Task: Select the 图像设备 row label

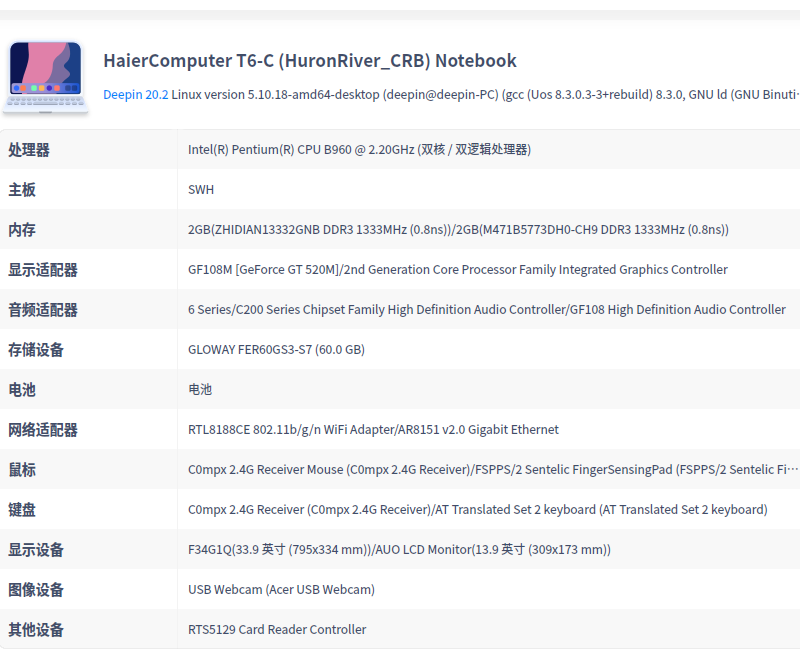Action: (36, 590)
